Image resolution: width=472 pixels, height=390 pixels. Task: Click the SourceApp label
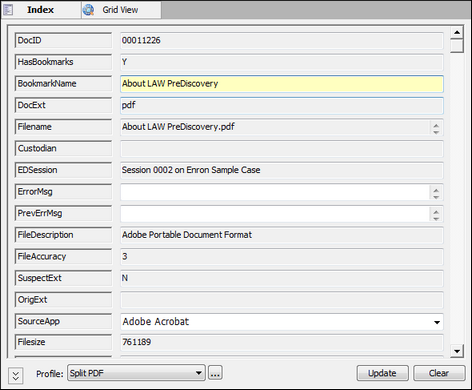coord(63,322)
